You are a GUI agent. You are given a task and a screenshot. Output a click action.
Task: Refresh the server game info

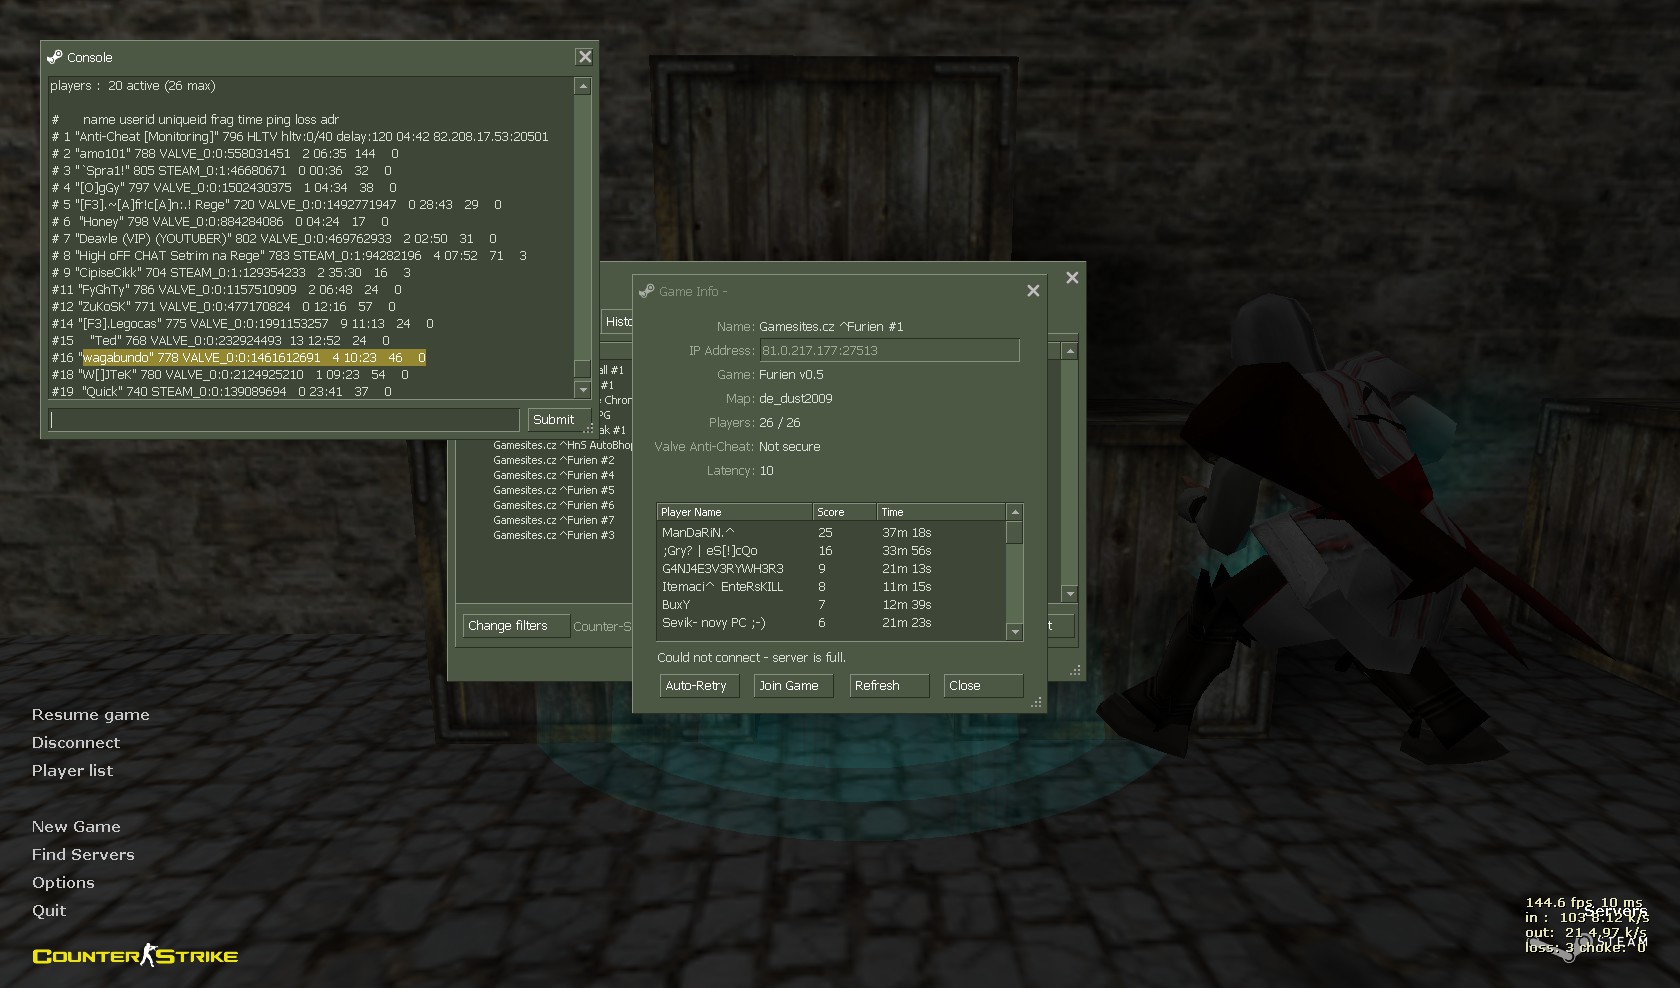(x=889, y=686)
